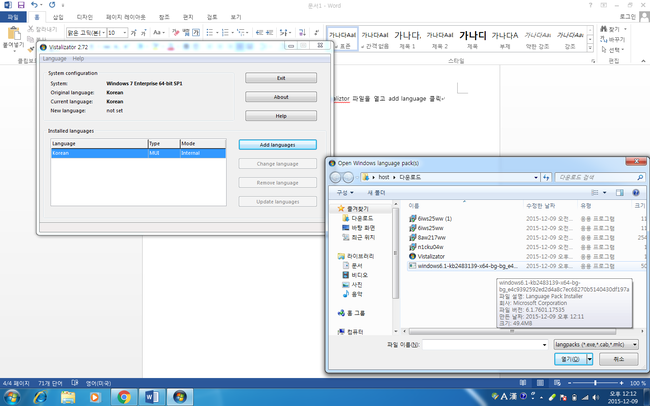Click the Undo arrow in Word's quick access toolbar
Viewport: 650px width, 406px height.
click(34, 5)
